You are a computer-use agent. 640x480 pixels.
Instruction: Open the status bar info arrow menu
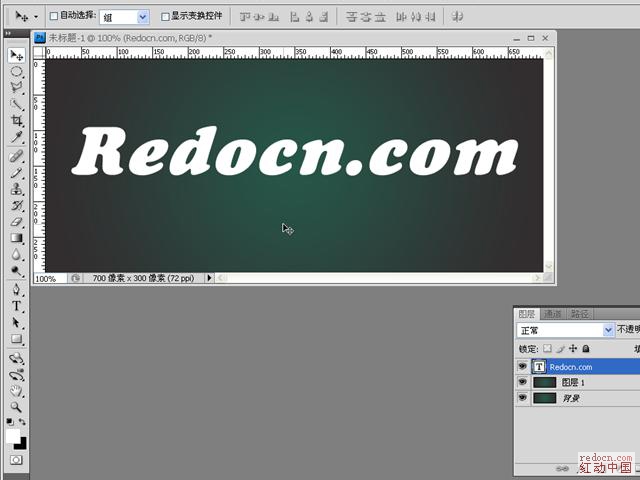coord(209,278)
